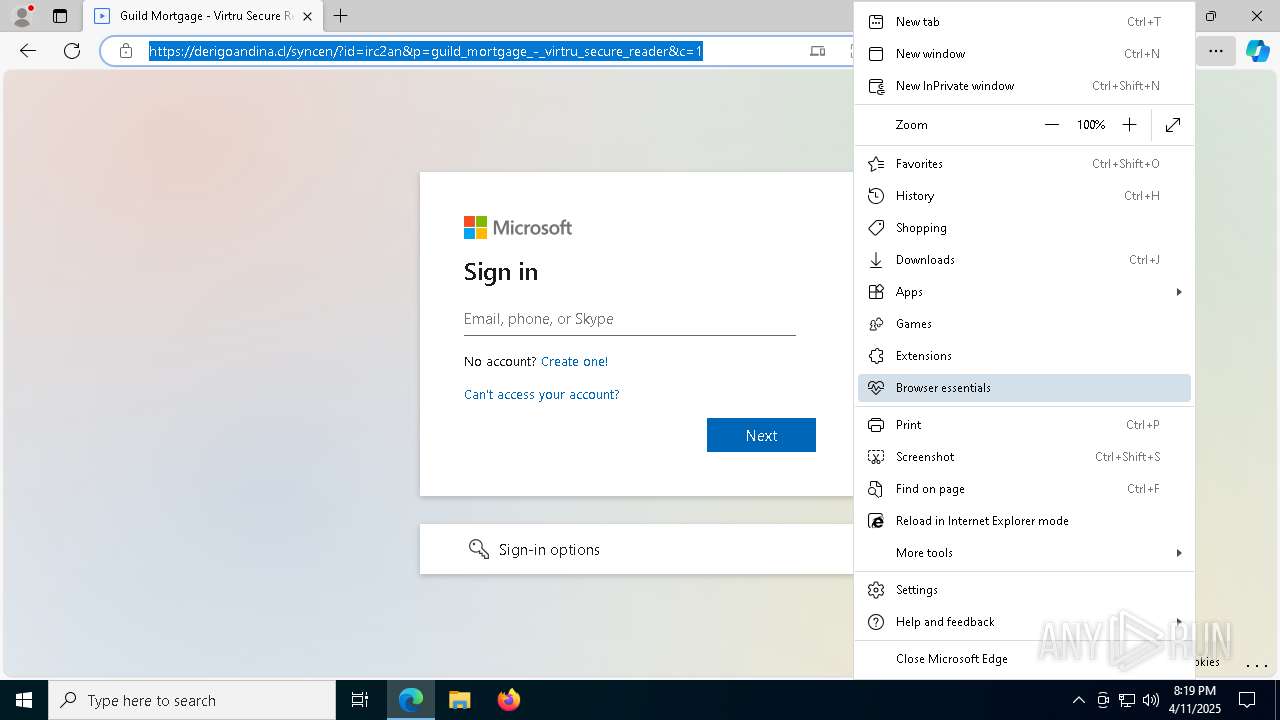Screen dimensions: 1280x720
Task: Click the Help question mark icon
Action: [876, 622]
